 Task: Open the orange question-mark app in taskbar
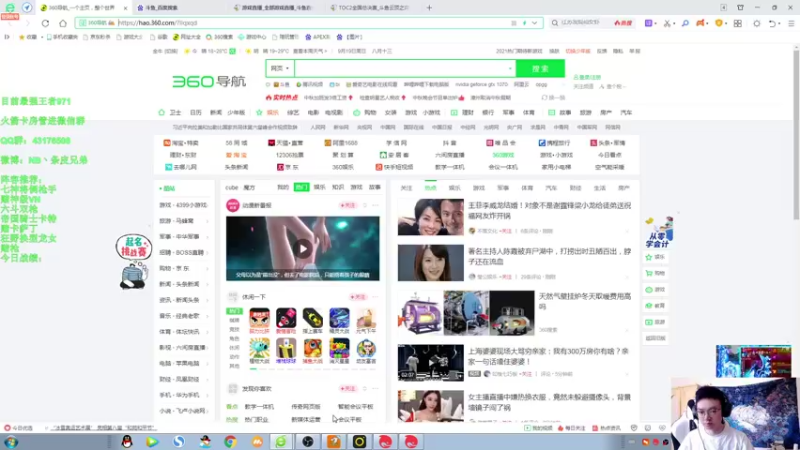(334, 441)
